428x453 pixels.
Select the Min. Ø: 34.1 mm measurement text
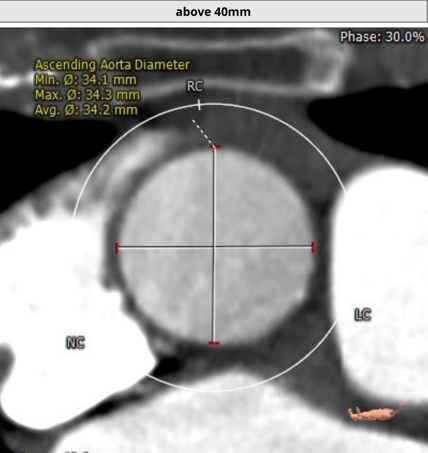pos(86,80)
